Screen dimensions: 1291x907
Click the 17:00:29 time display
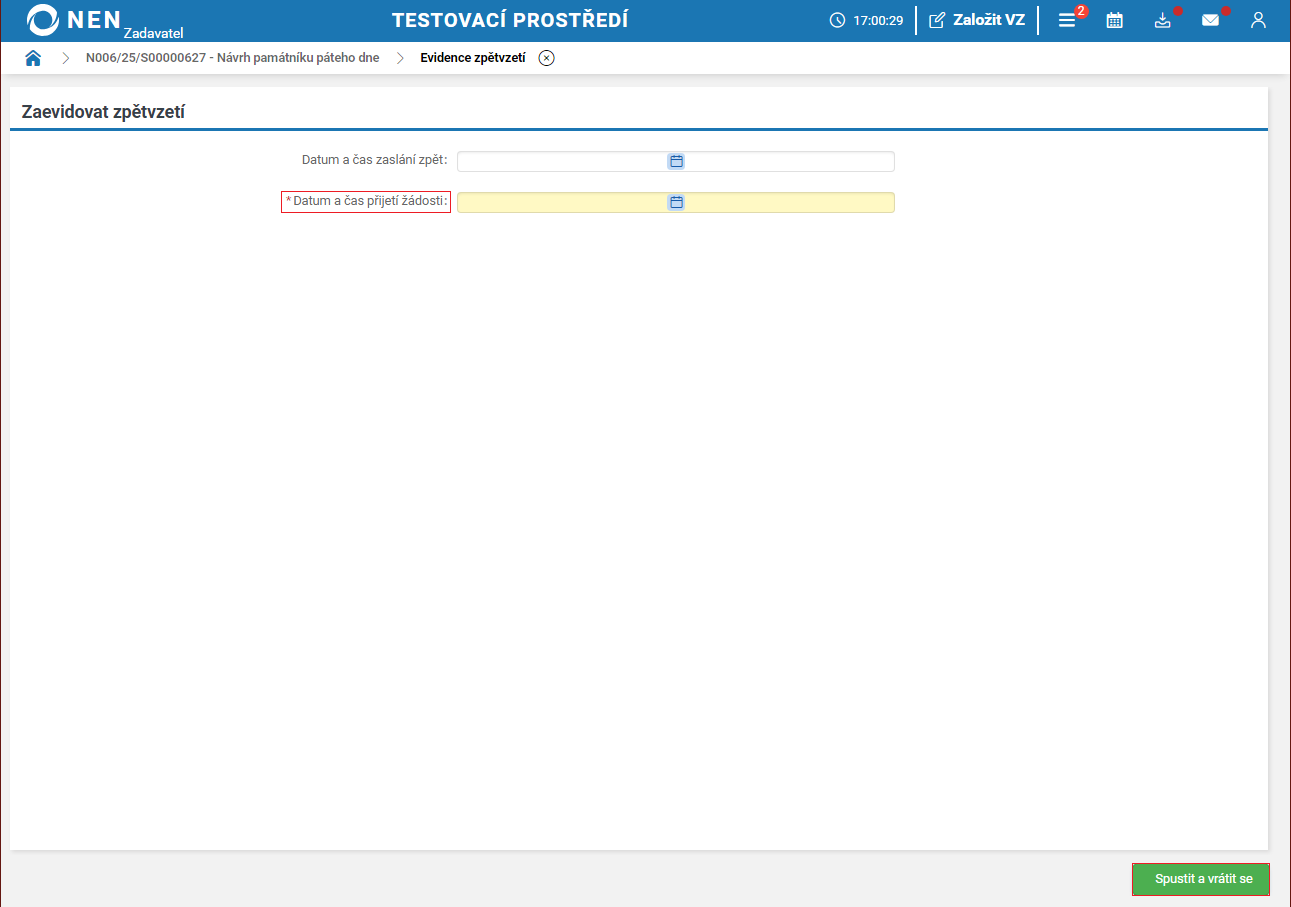878,21
